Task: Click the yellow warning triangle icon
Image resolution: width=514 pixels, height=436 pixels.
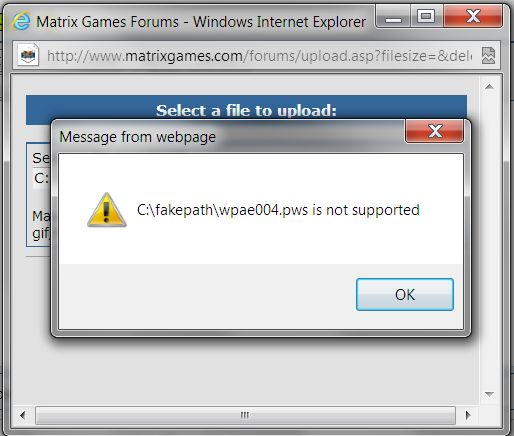Action: click(x=107, y=210)
